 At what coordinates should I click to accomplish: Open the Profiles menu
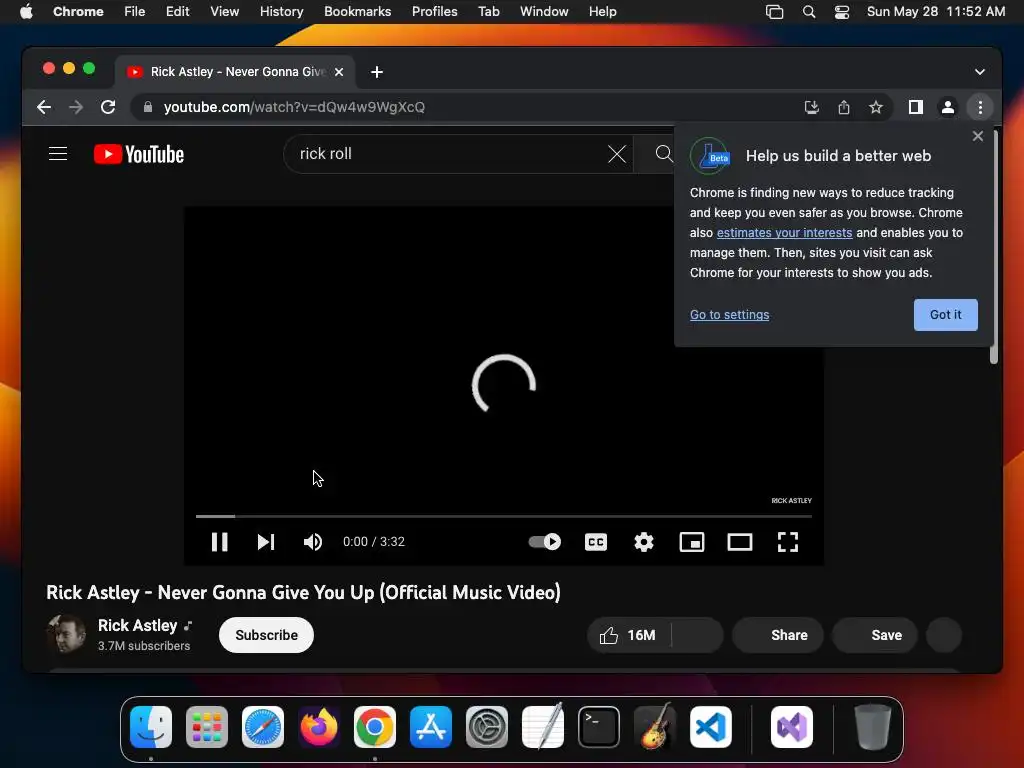click(x=434, y=11)
